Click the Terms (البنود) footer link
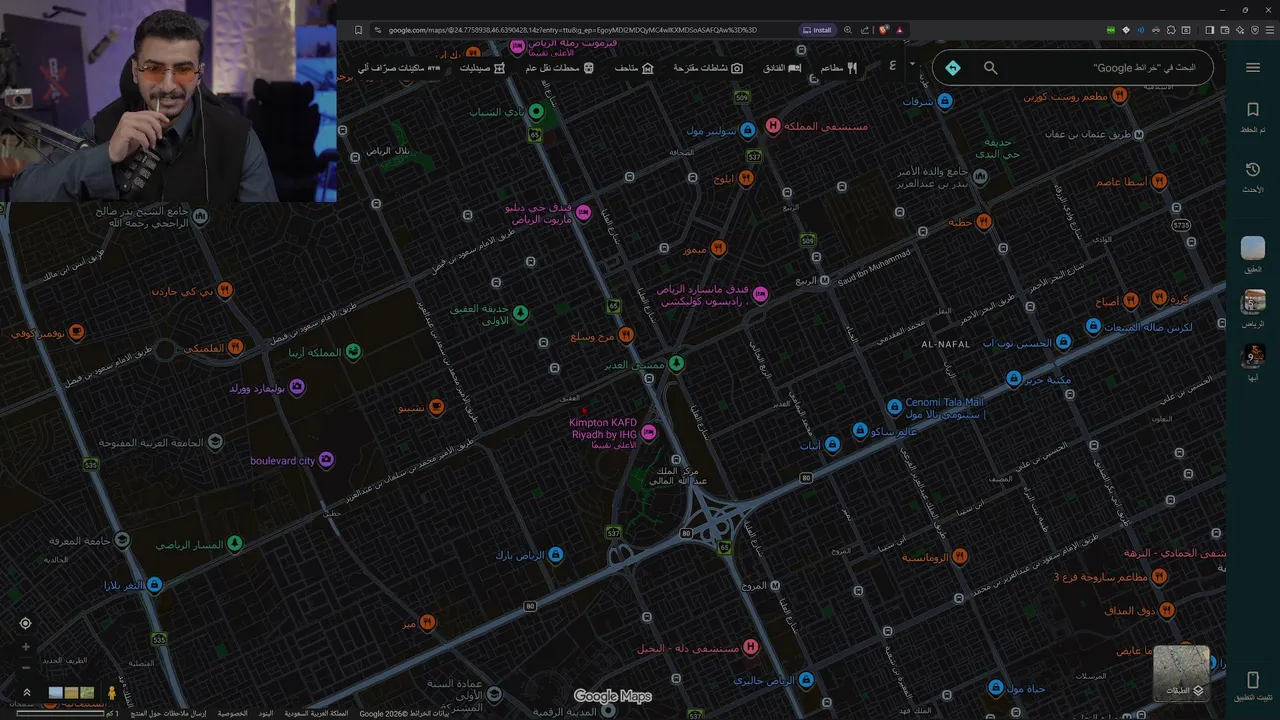This screenshot has width=1280, height=720. [266, 713]
